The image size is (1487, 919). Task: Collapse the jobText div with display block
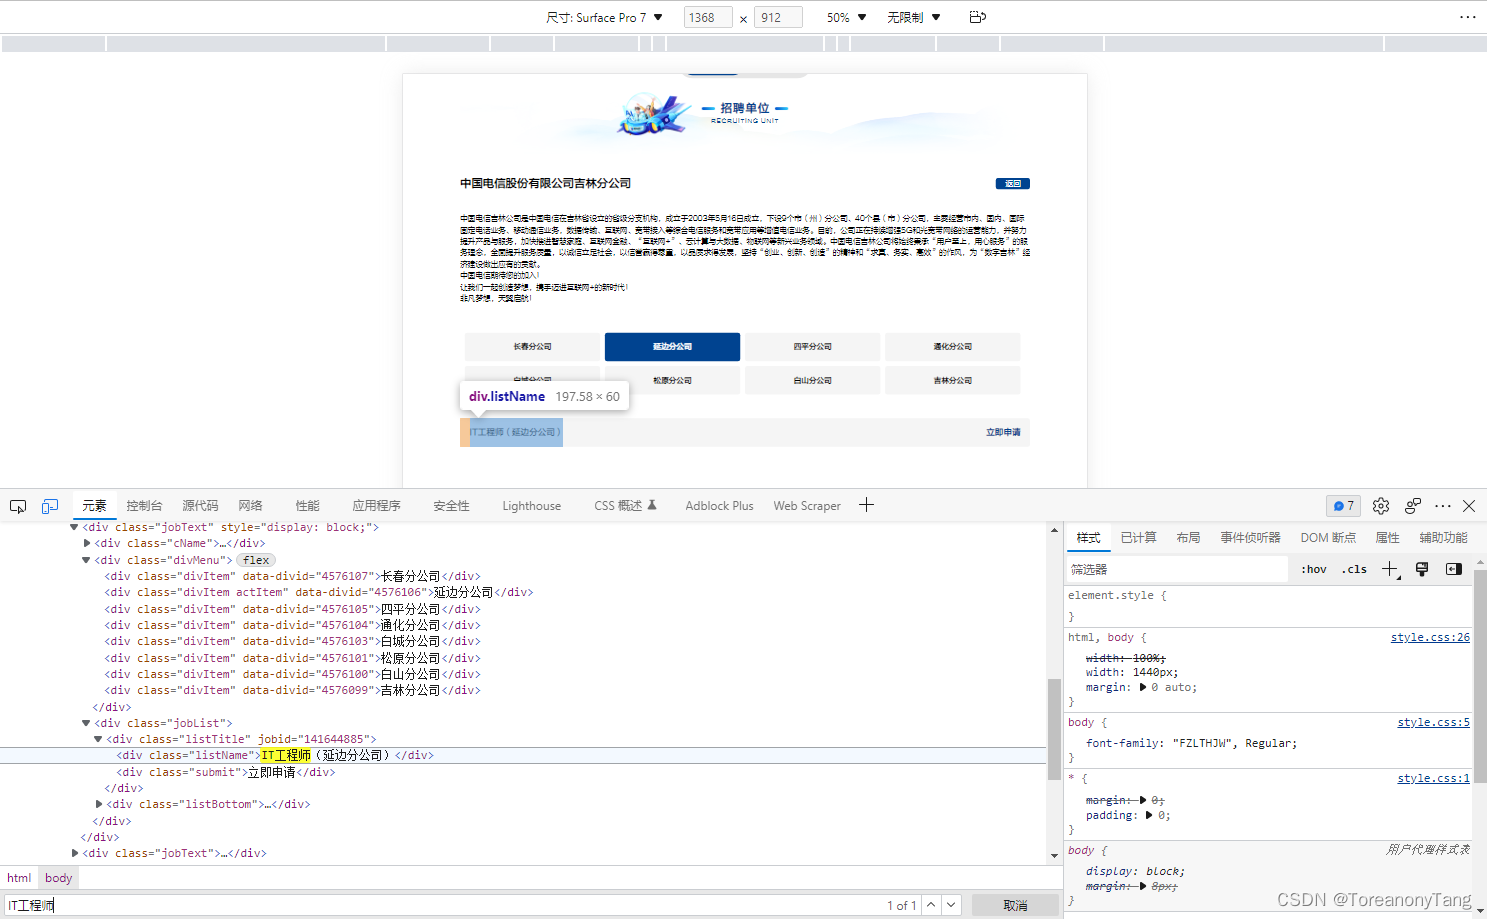74,527
